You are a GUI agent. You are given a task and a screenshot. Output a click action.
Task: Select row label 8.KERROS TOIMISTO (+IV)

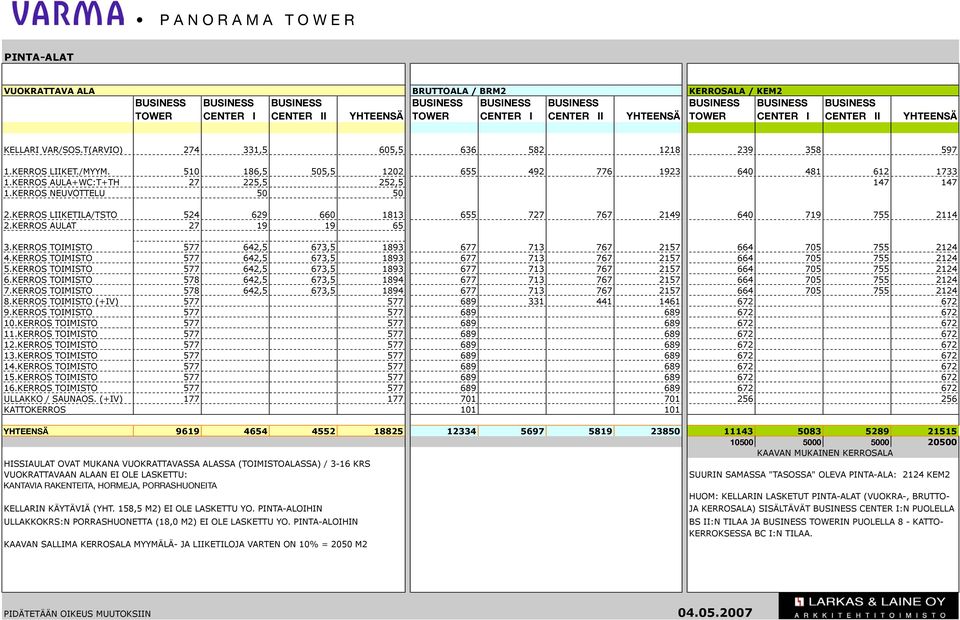(x=61, y=302)
